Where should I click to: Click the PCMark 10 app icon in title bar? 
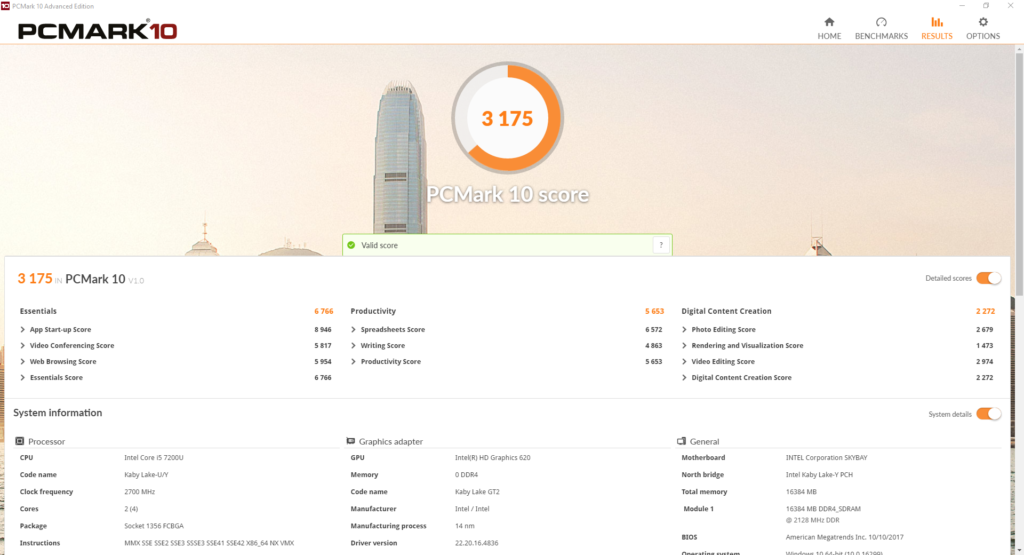pos(5,6)
